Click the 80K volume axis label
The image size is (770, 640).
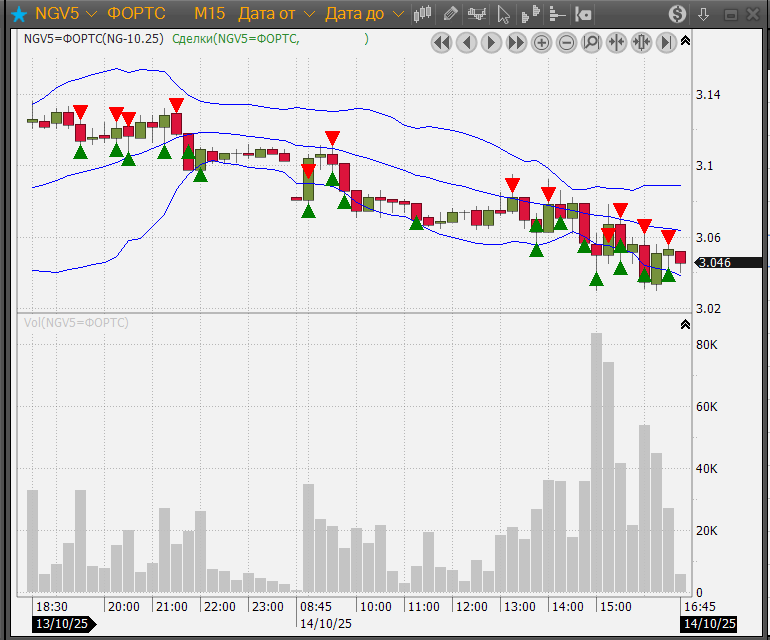707,345
